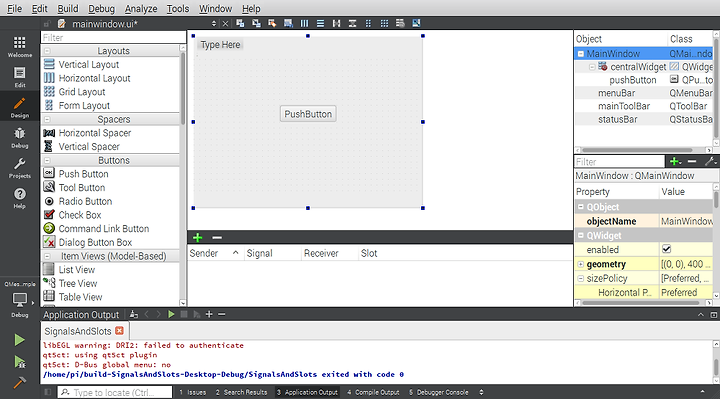
Task: Open the Search Results pane
Action: [x=242, y=392]
